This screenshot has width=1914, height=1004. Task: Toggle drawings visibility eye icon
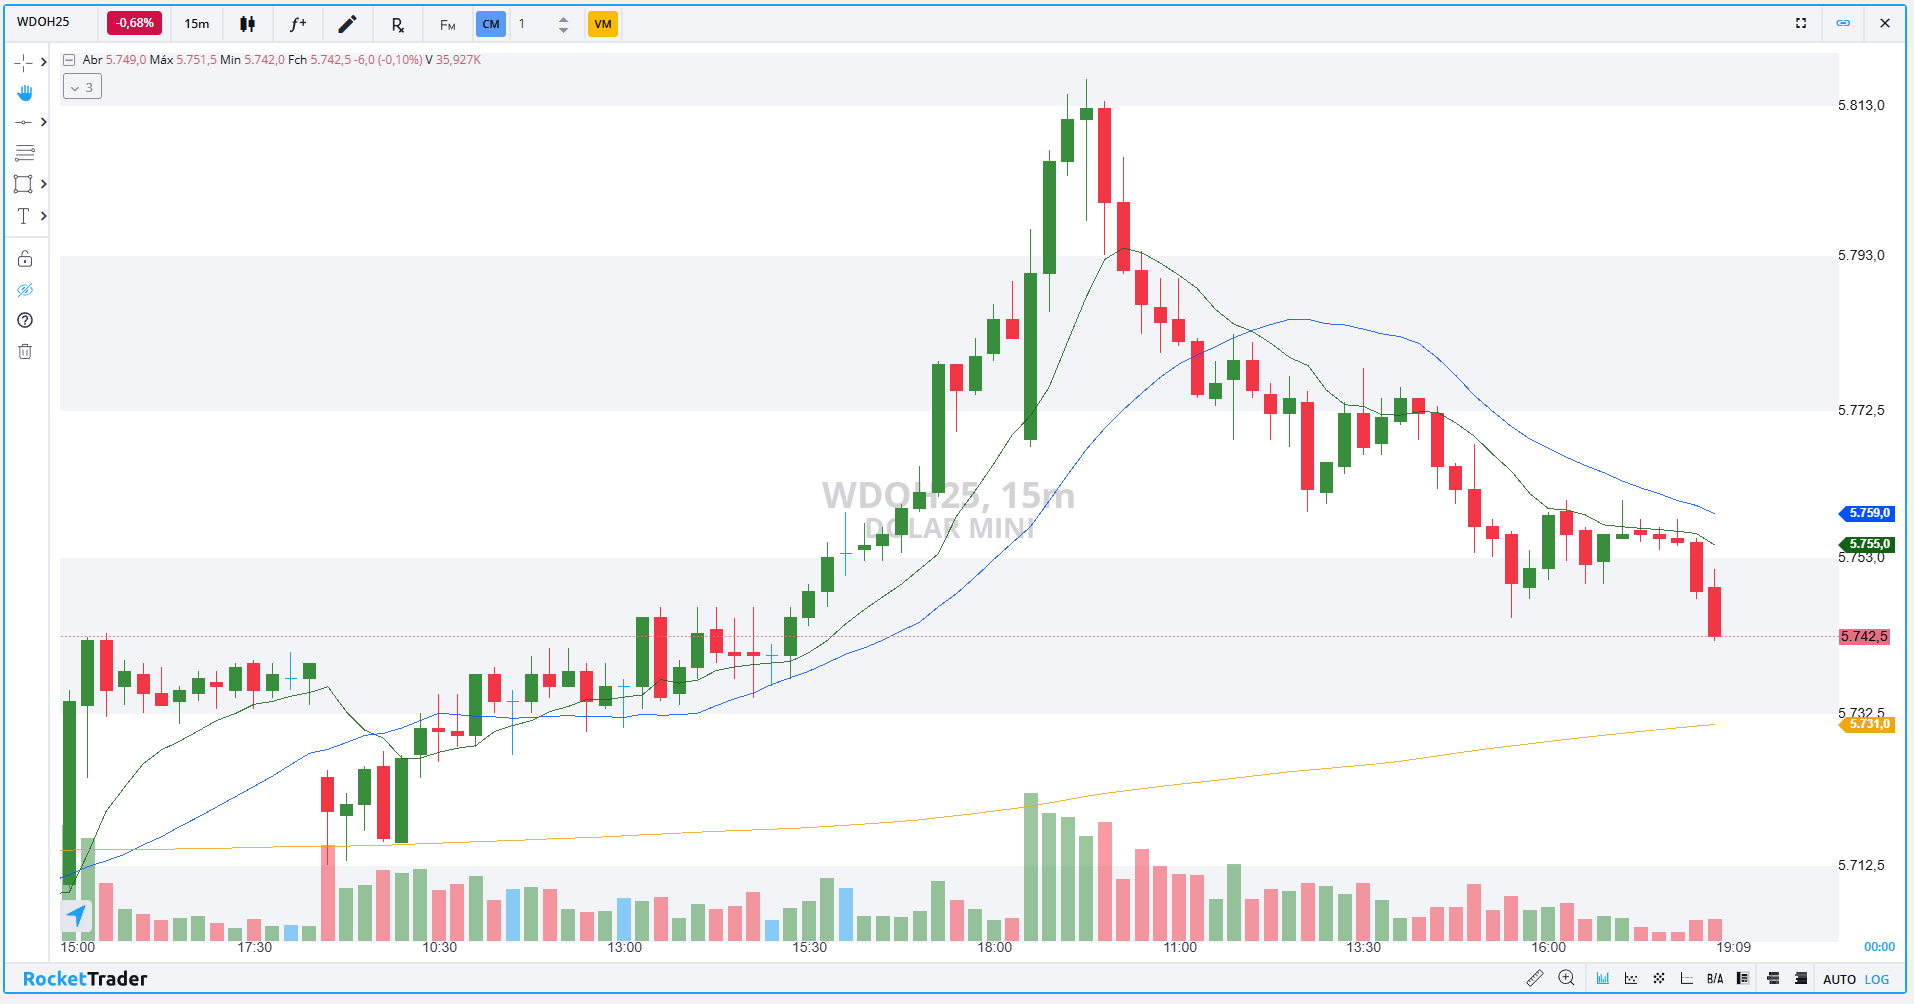pyautogui.click(x=25, y=290)
